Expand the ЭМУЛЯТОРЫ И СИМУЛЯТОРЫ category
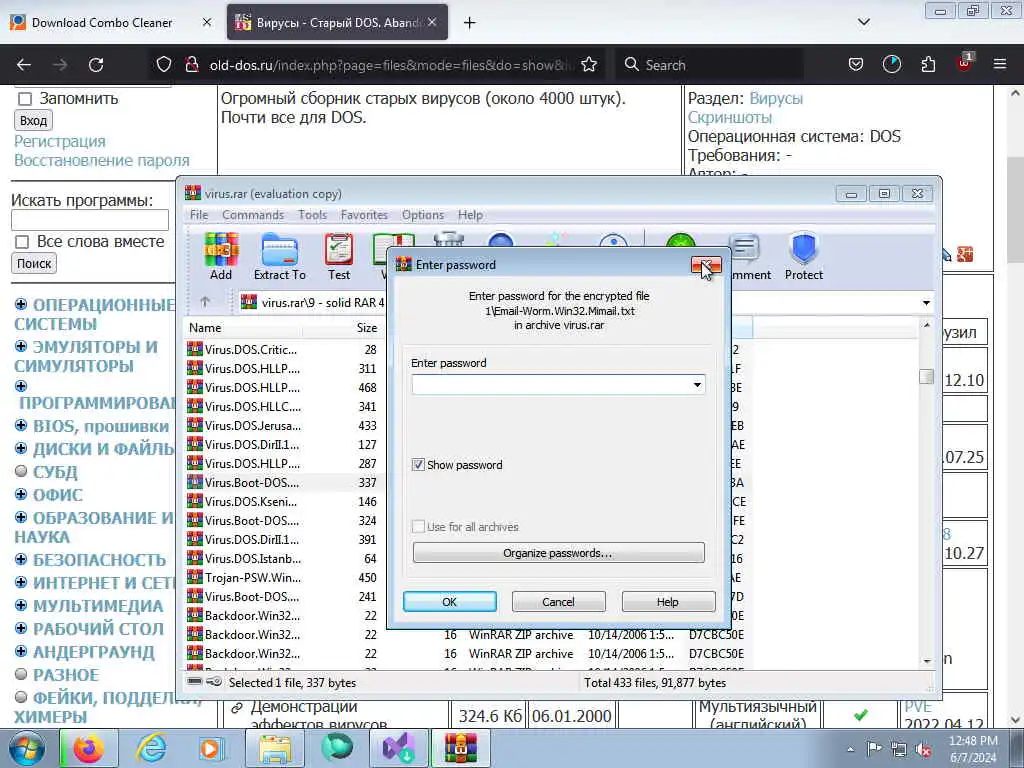The height and width of the screenshot is (768, 1024). point(21,346)
